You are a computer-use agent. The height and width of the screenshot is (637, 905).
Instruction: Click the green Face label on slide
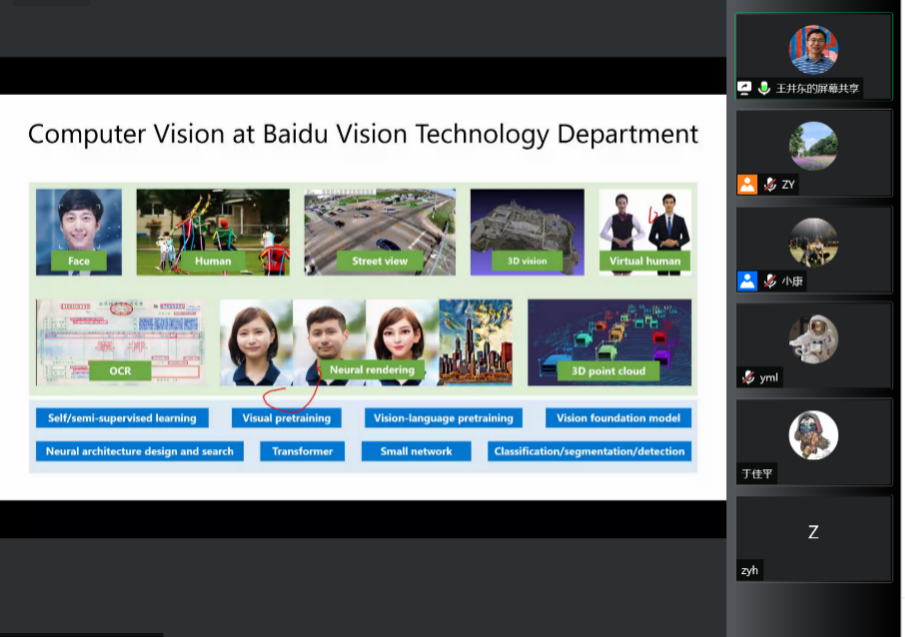78,261
